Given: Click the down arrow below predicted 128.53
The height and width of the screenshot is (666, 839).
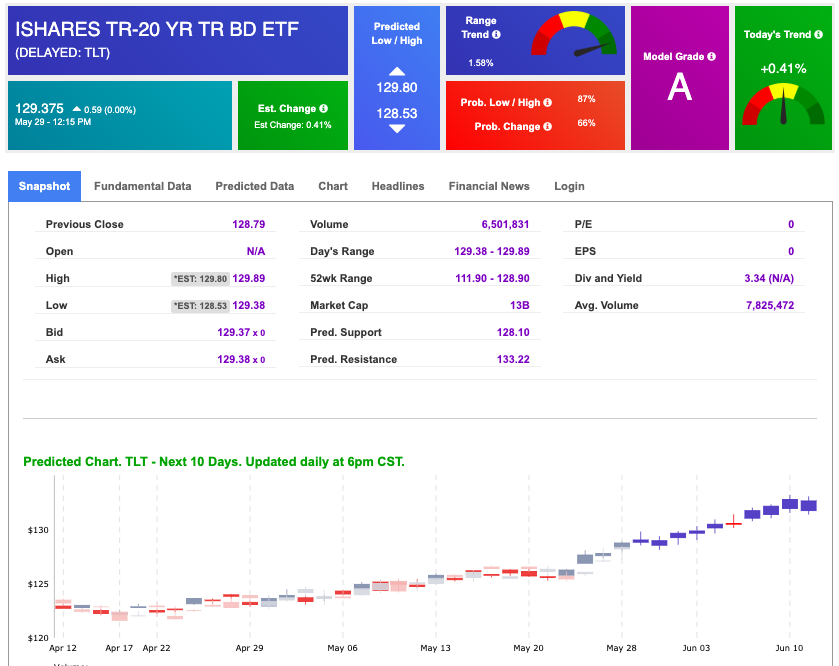Looking at the screenshot, I should pos(396,128).
